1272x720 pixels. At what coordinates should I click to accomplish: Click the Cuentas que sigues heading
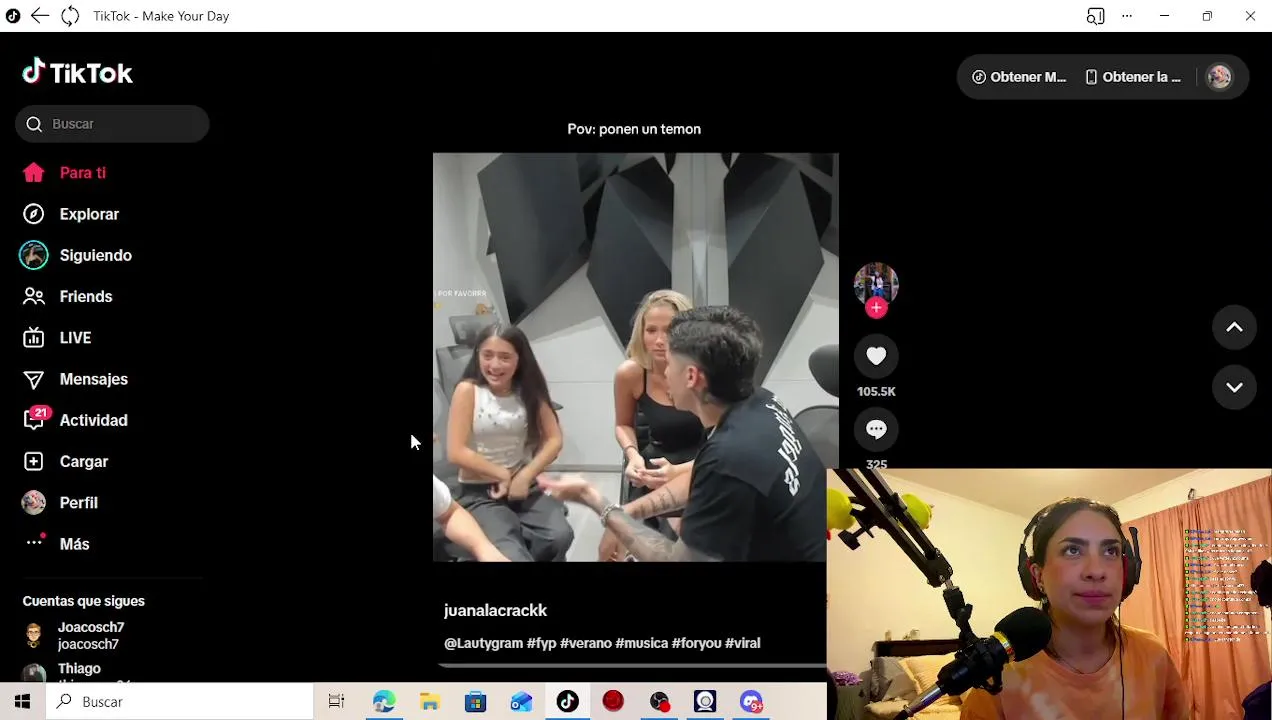click(84, 601)
